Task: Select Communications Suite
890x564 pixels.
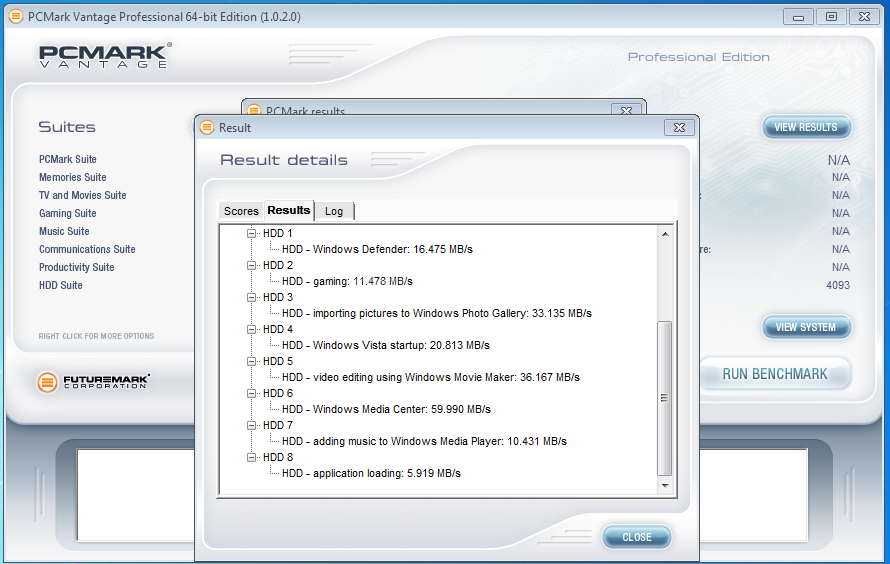Action: click(x=87, y=249)
